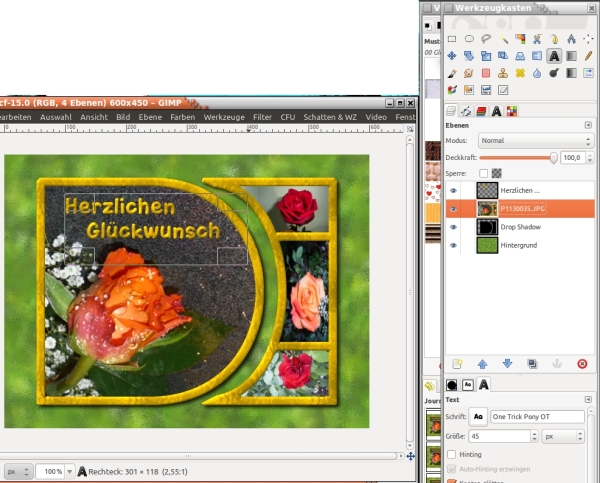
Task: Duplicate the selected layer
Action: pyautogui.click(x=532, y=364)
